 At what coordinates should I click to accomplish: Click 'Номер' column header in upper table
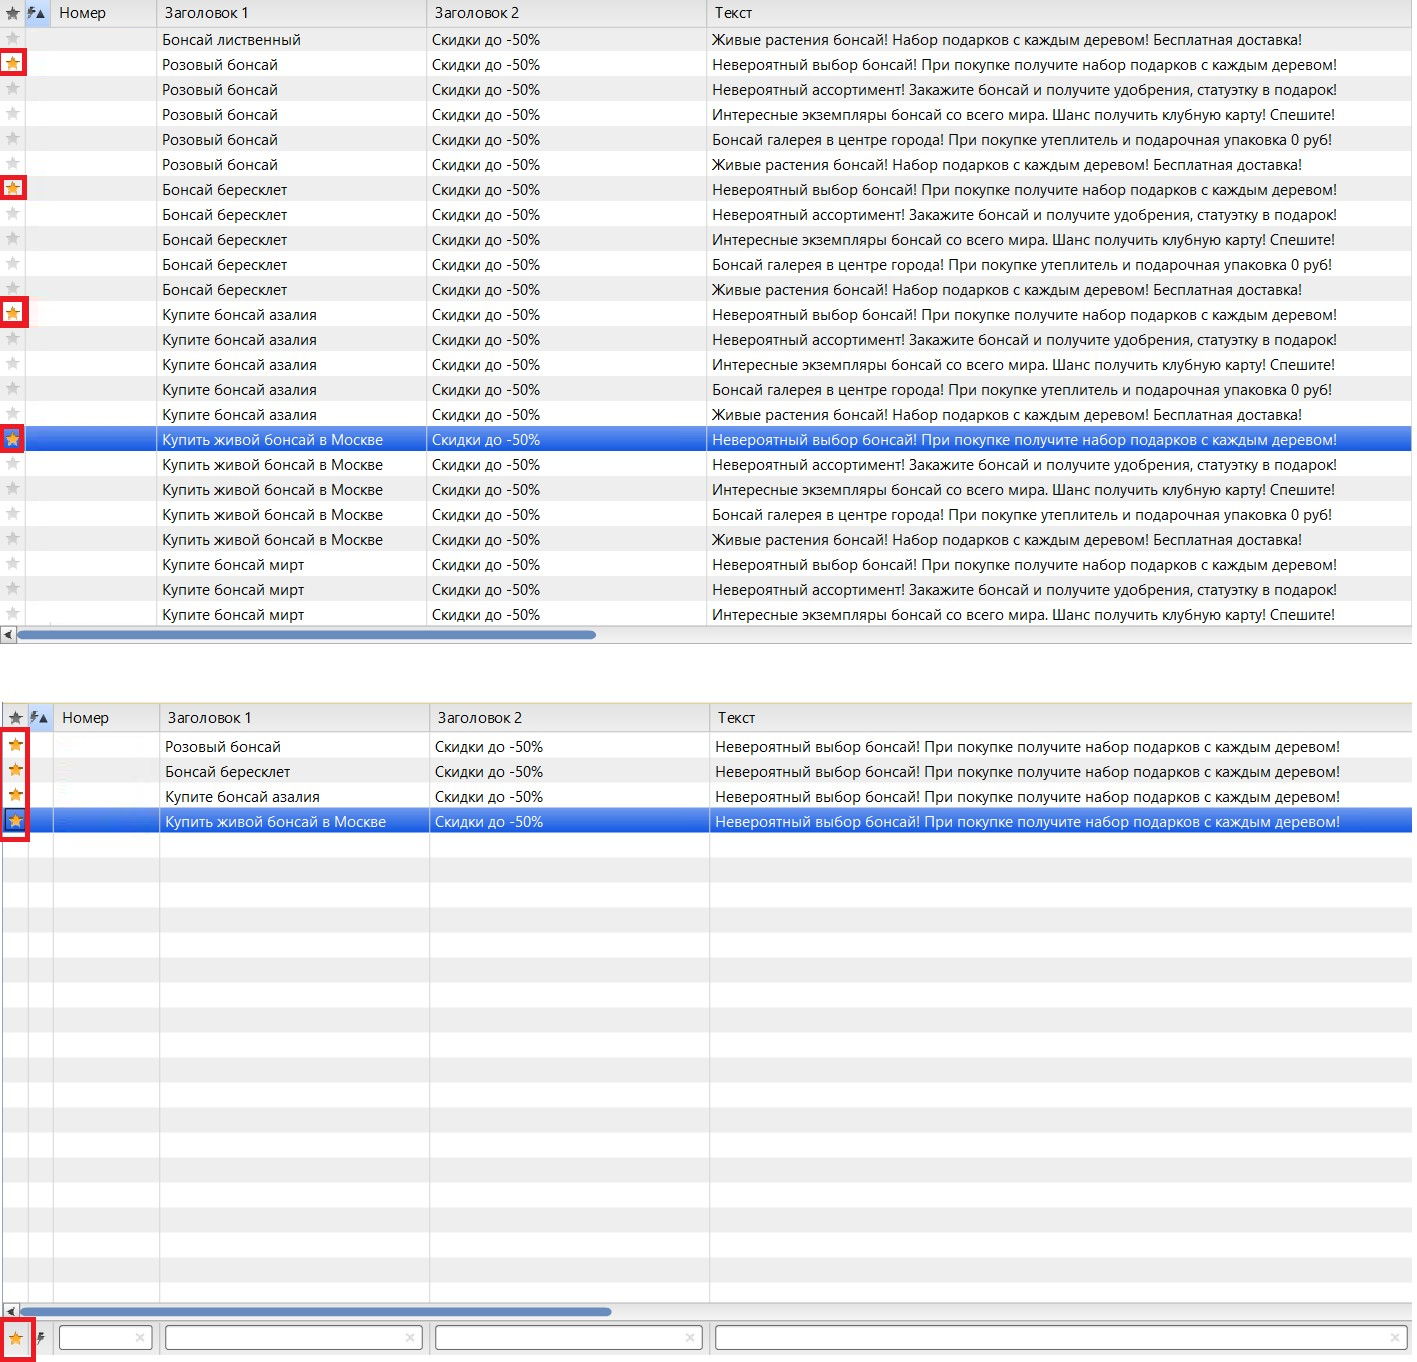[101, 14]
